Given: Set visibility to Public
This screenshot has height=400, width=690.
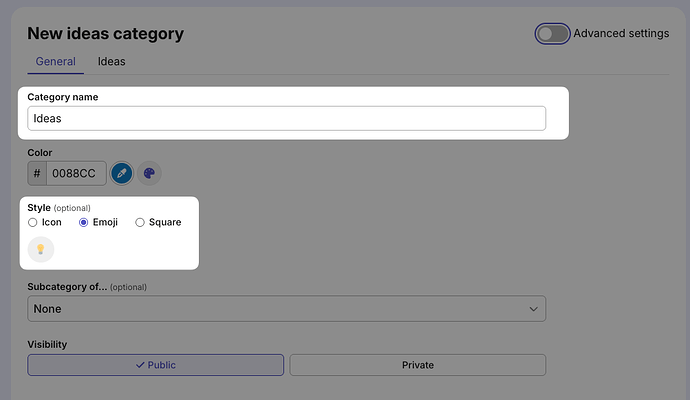Looking at the screenshot, I should click(x=155, y=365).
